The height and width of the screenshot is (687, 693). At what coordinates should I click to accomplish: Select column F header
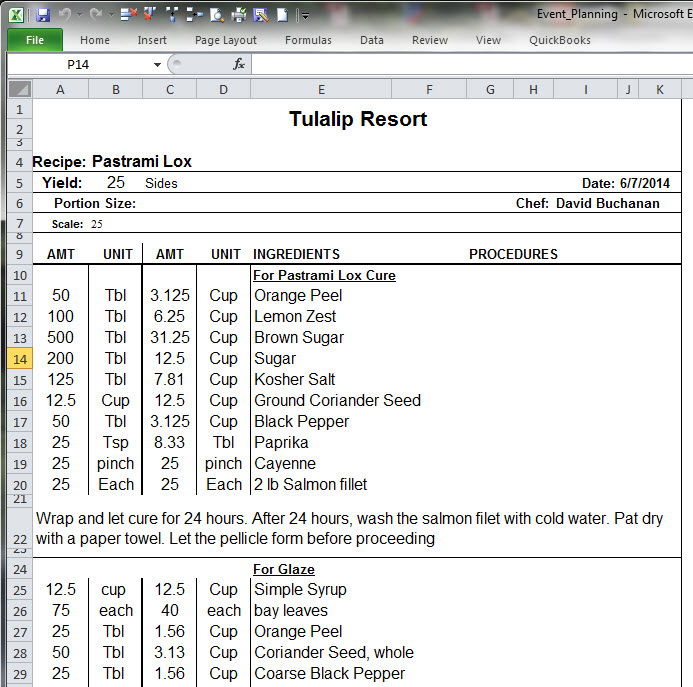coord(429,90)
